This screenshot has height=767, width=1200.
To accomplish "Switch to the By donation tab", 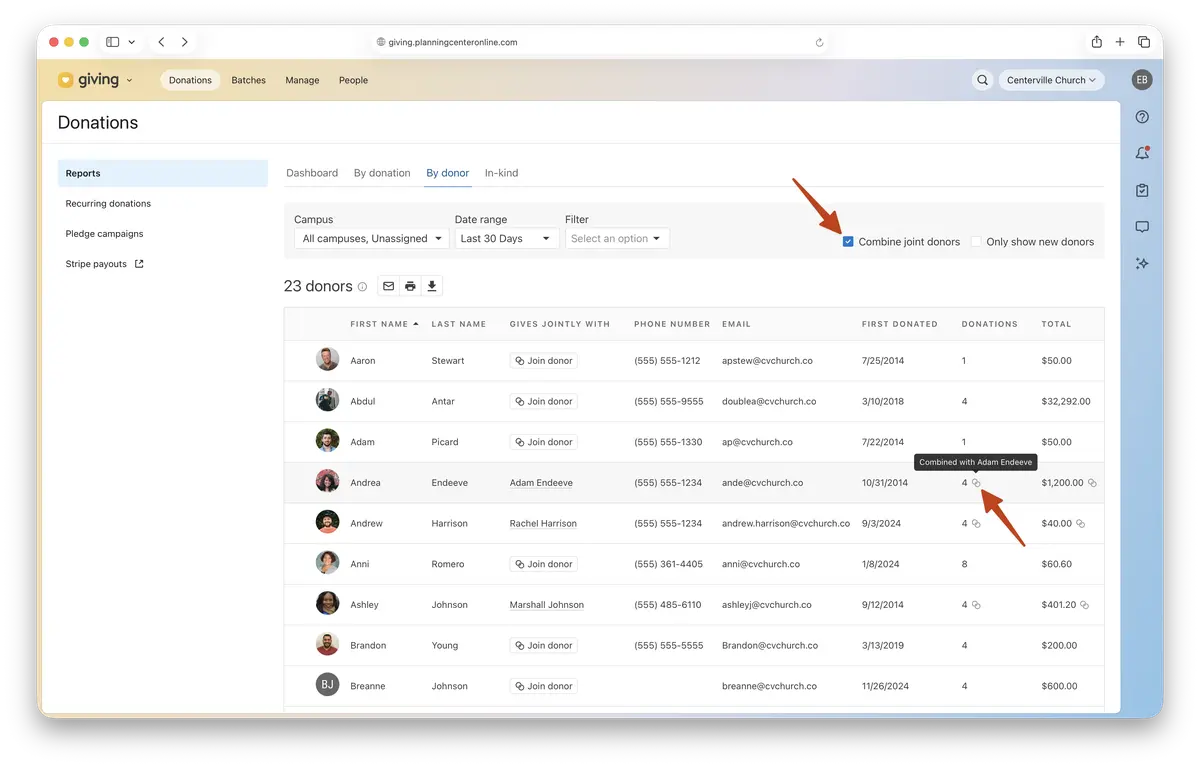I will [x=382, y=173].
